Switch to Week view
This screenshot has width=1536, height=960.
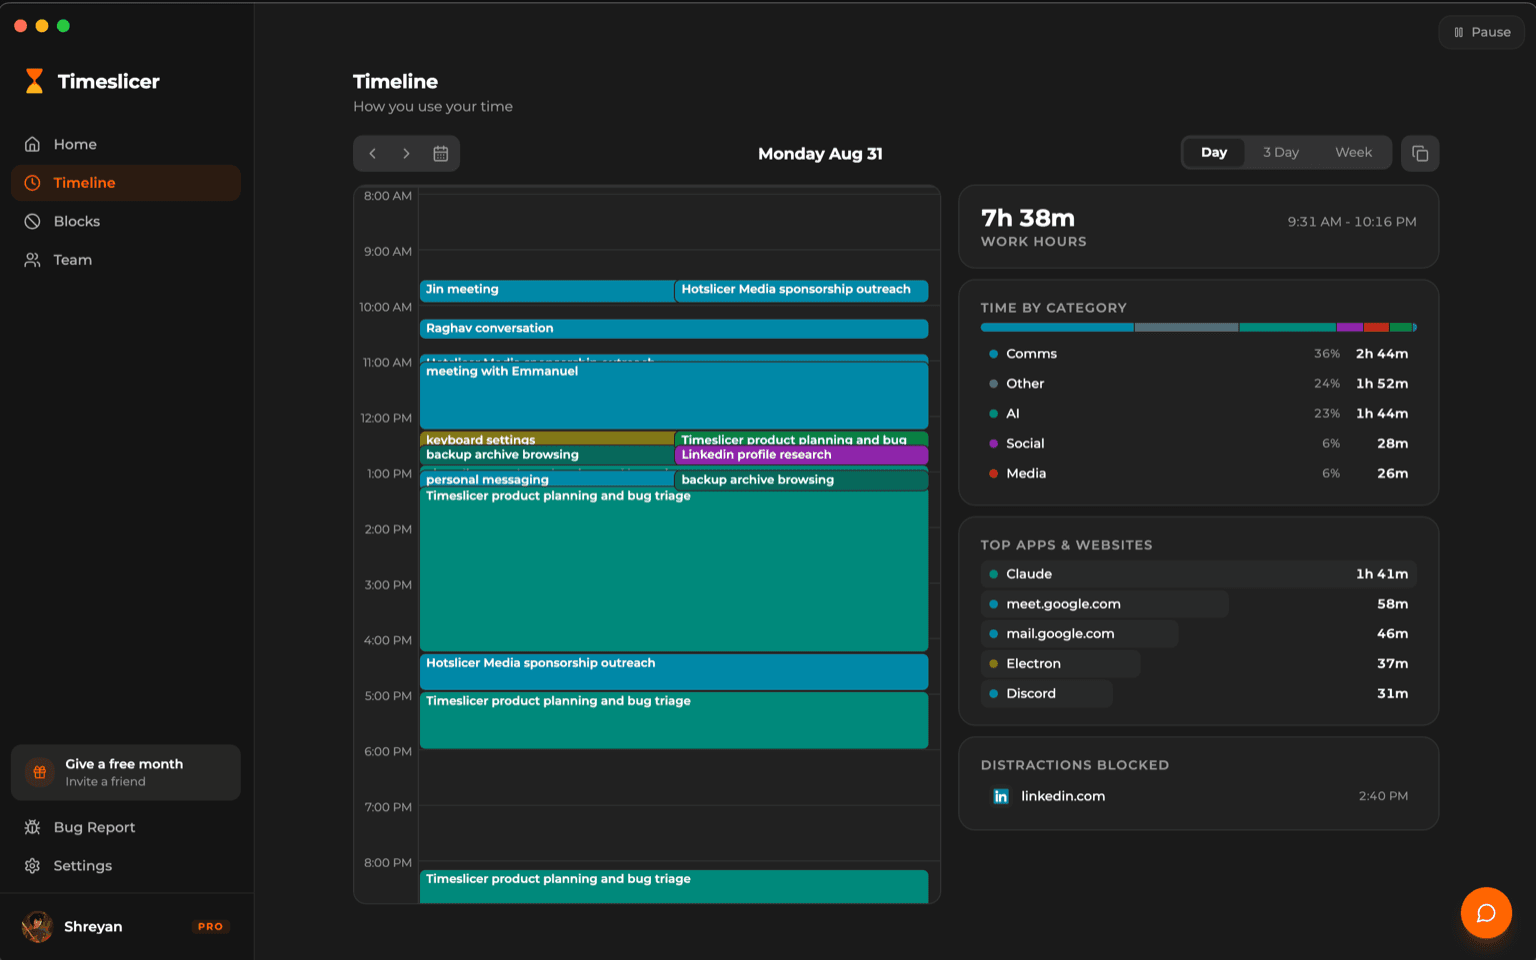coord(1353,152)
